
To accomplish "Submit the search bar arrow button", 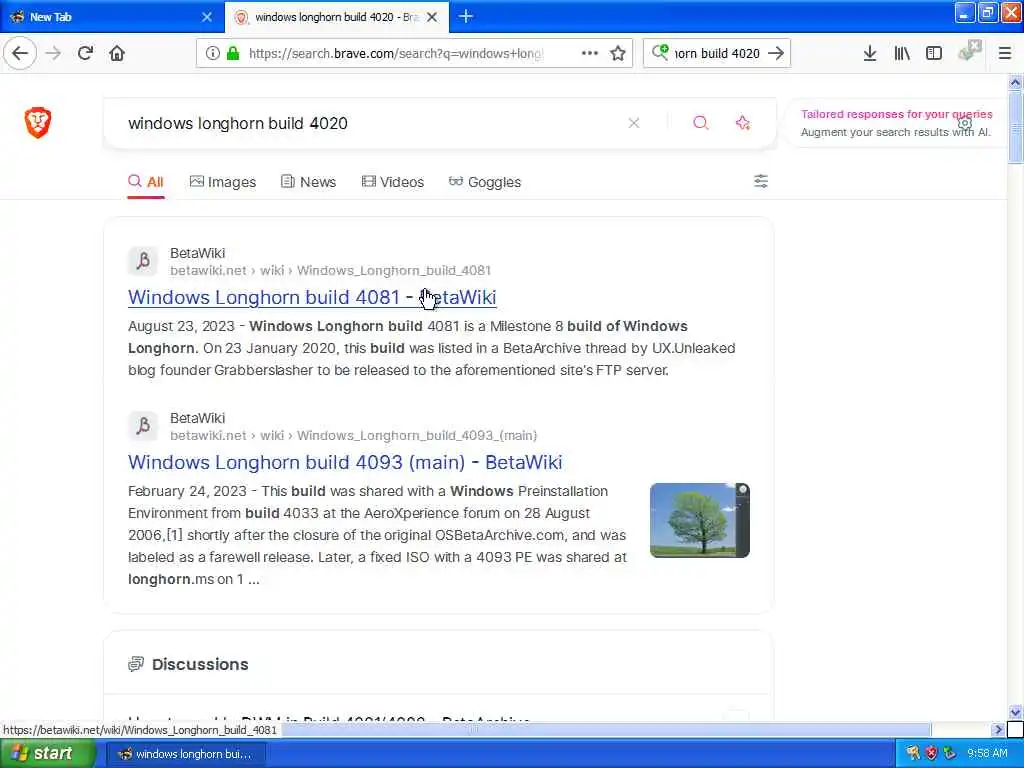I will (776, 54).
